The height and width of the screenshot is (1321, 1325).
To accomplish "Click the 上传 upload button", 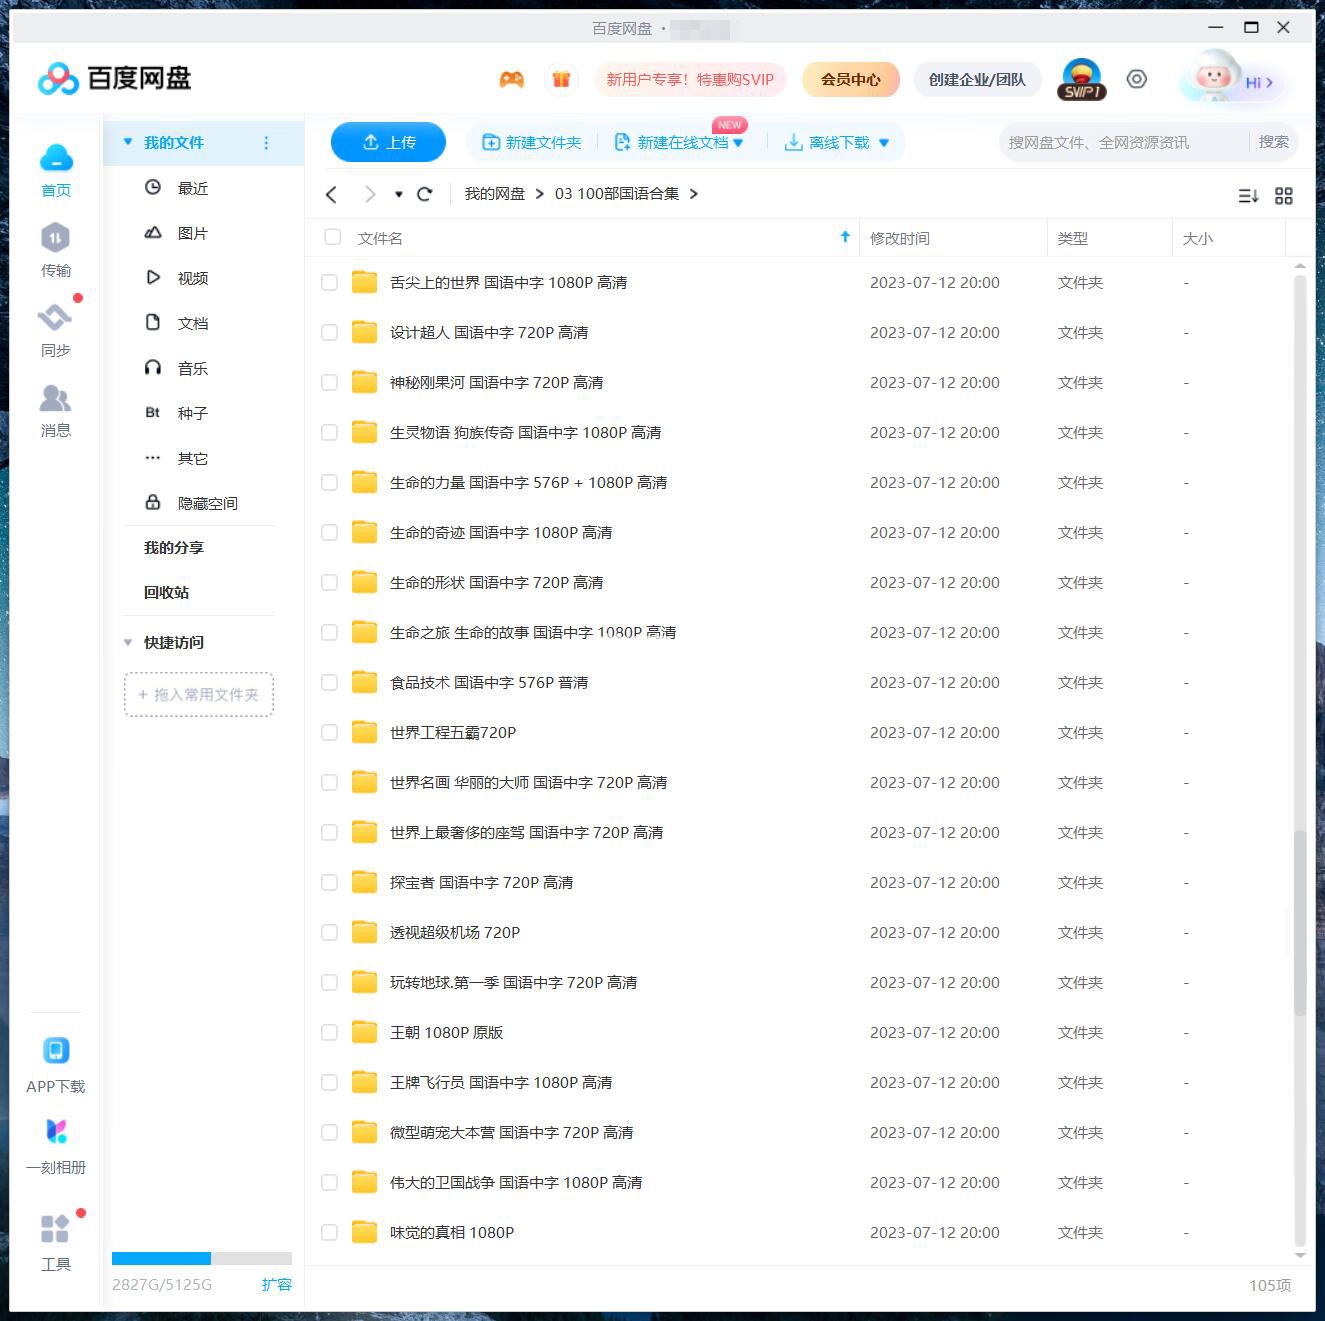I will (x=388, y=142).
